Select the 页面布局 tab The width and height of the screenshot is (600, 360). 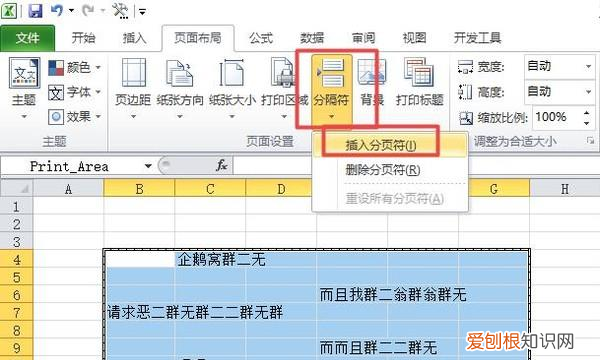(198, 38)
